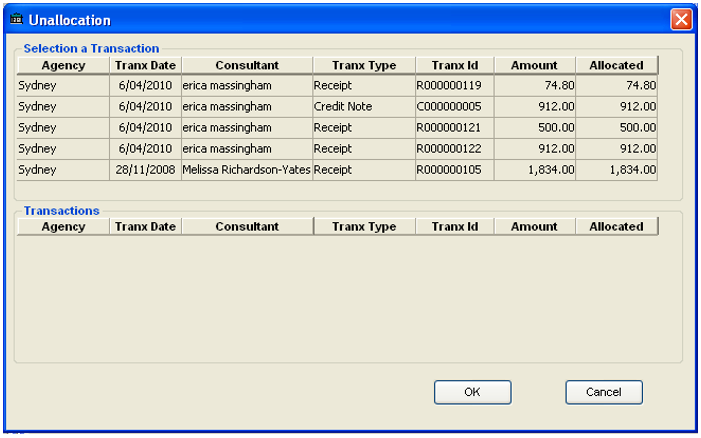Viewport: 701px width, 438px height.
Task: Sort top table by Agency header
Action: coord(63,65)
